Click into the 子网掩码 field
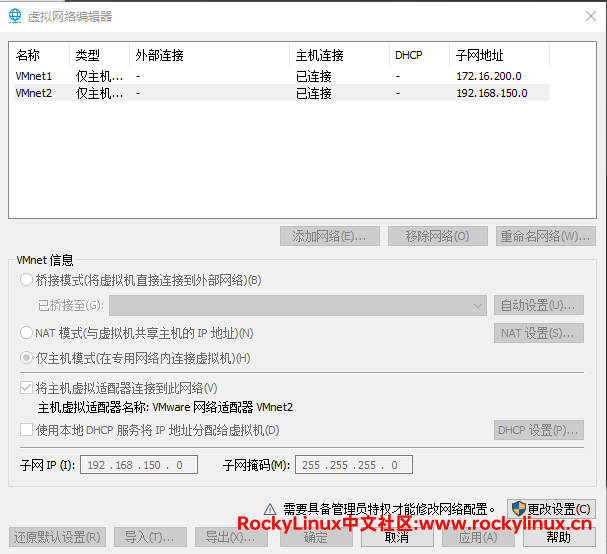Image resolution: width=607 pixels, height=554 pixels. point(353,465)
